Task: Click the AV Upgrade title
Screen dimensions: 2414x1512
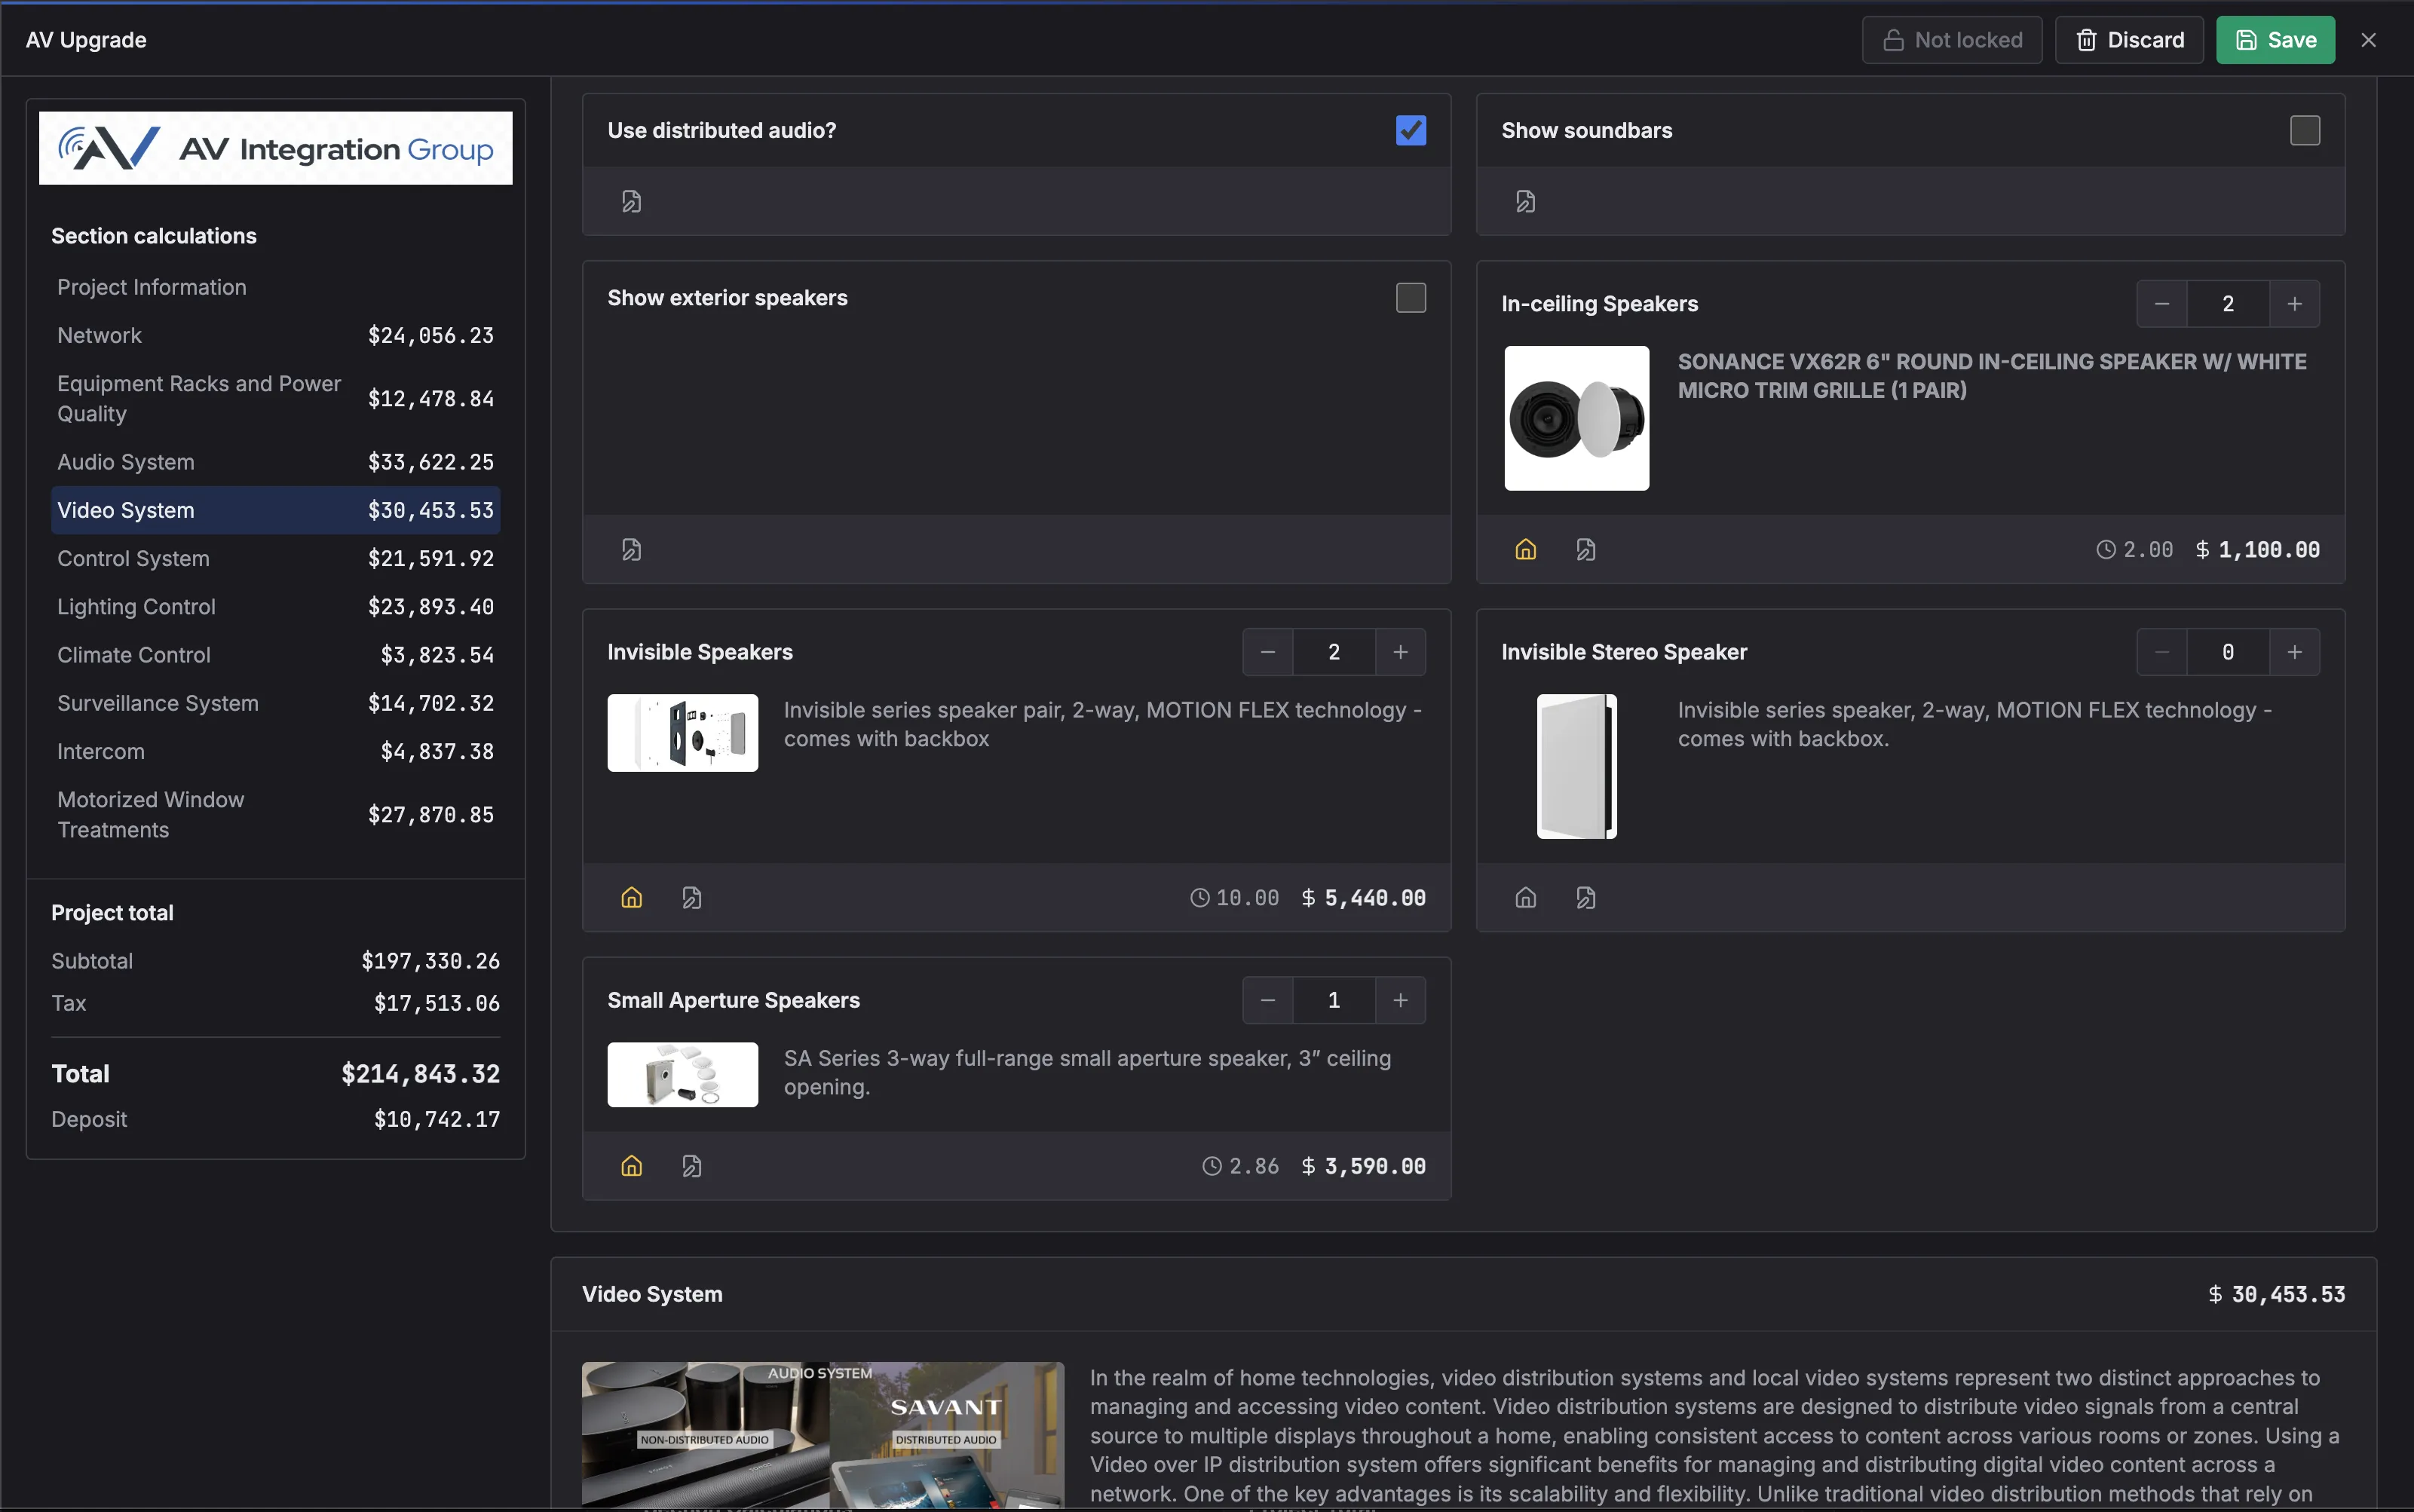Action: pos(86,40)
